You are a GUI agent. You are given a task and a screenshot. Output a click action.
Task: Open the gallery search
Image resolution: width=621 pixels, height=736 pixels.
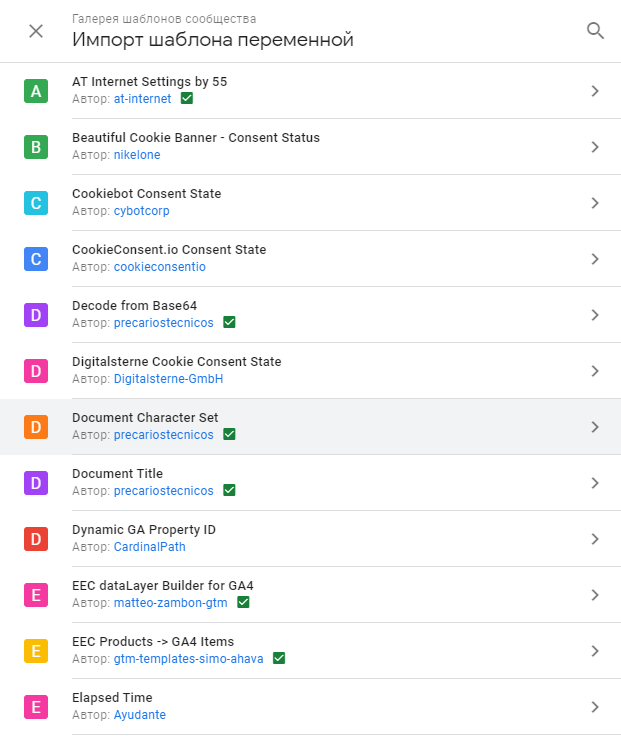coord(595,31)
